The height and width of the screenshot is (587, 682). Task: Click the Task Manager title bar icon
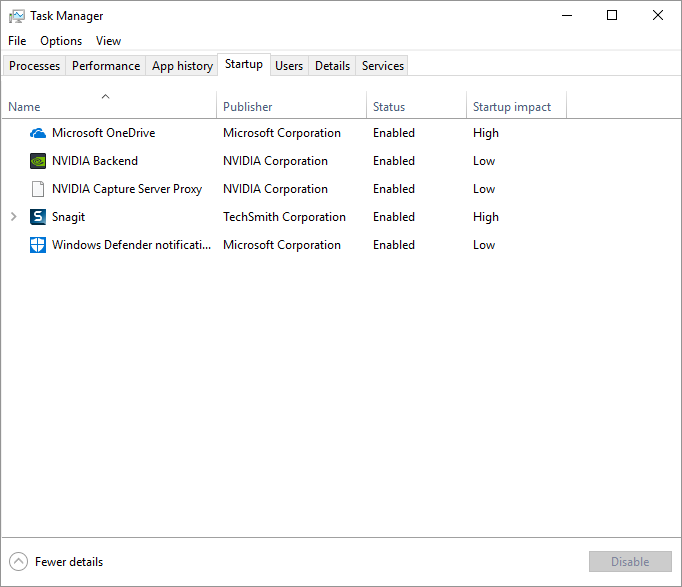point(17,16)
